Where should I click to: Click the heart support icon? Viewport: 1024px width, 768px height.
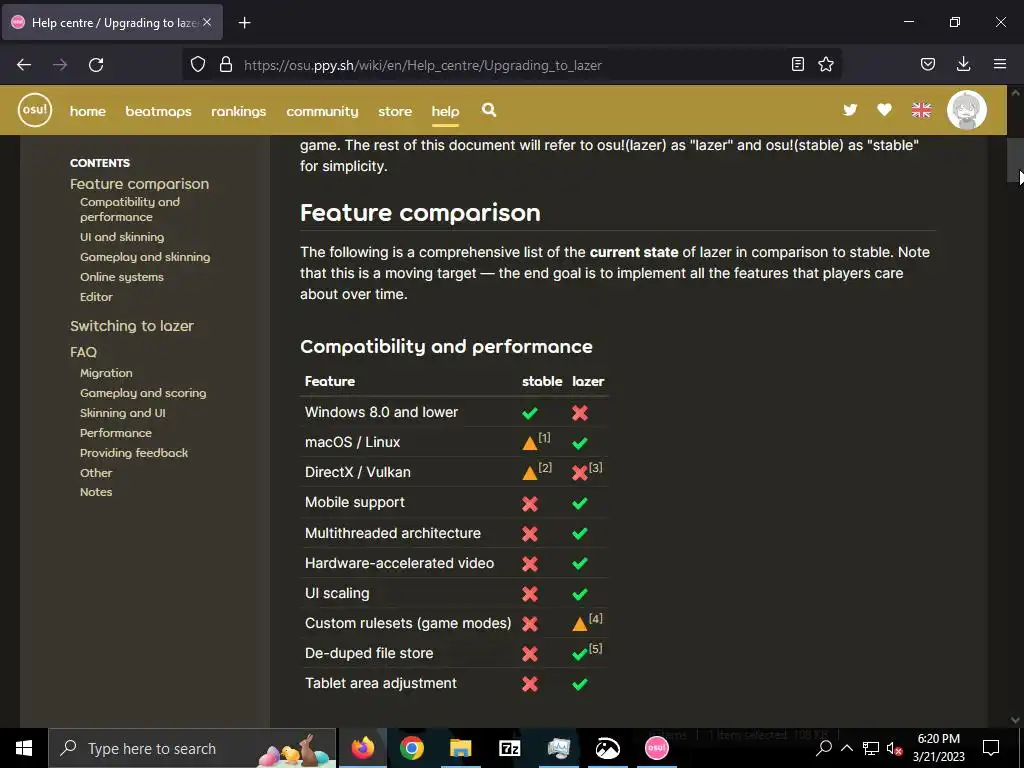(884, 110)
